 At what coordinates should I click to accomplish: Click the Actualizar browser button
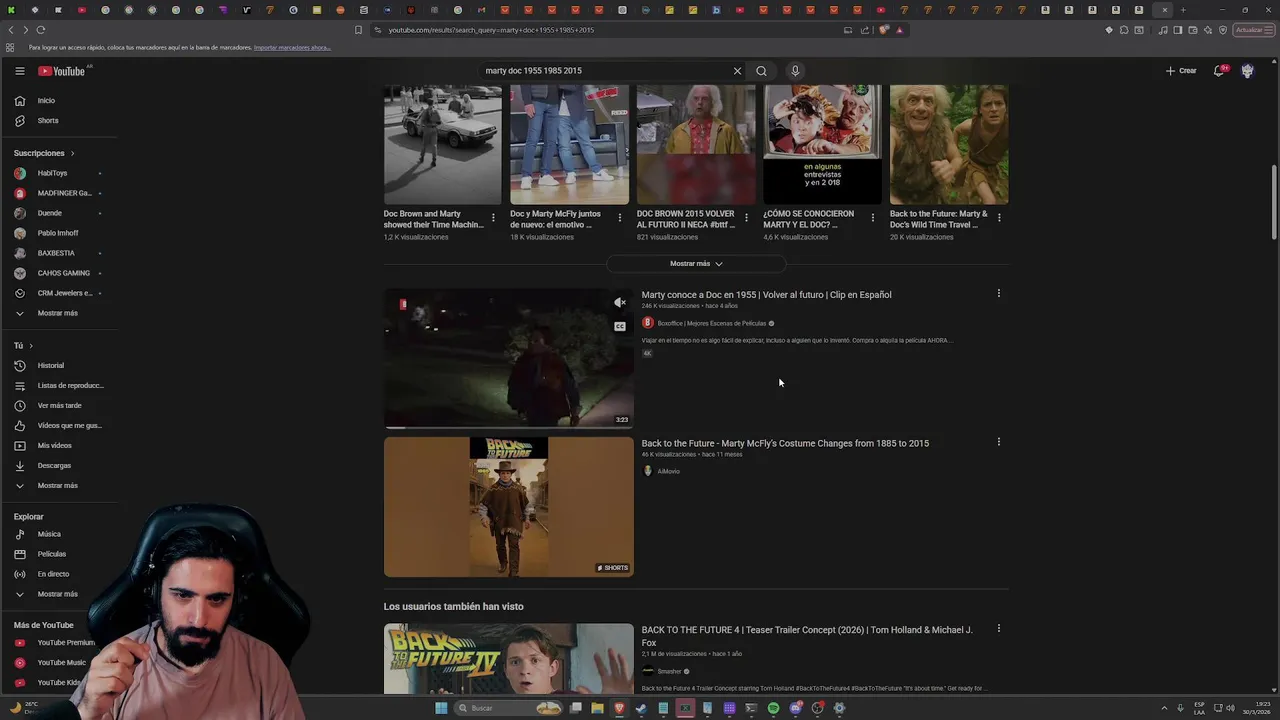coord(1253,30)
